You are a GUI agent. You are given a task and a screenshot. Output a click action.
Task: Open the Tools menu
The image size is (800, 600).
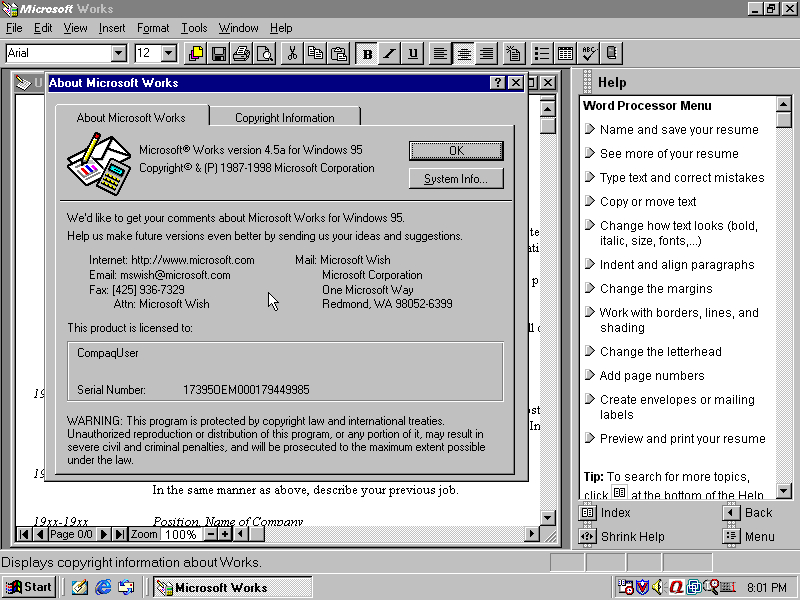click(194, 28)
